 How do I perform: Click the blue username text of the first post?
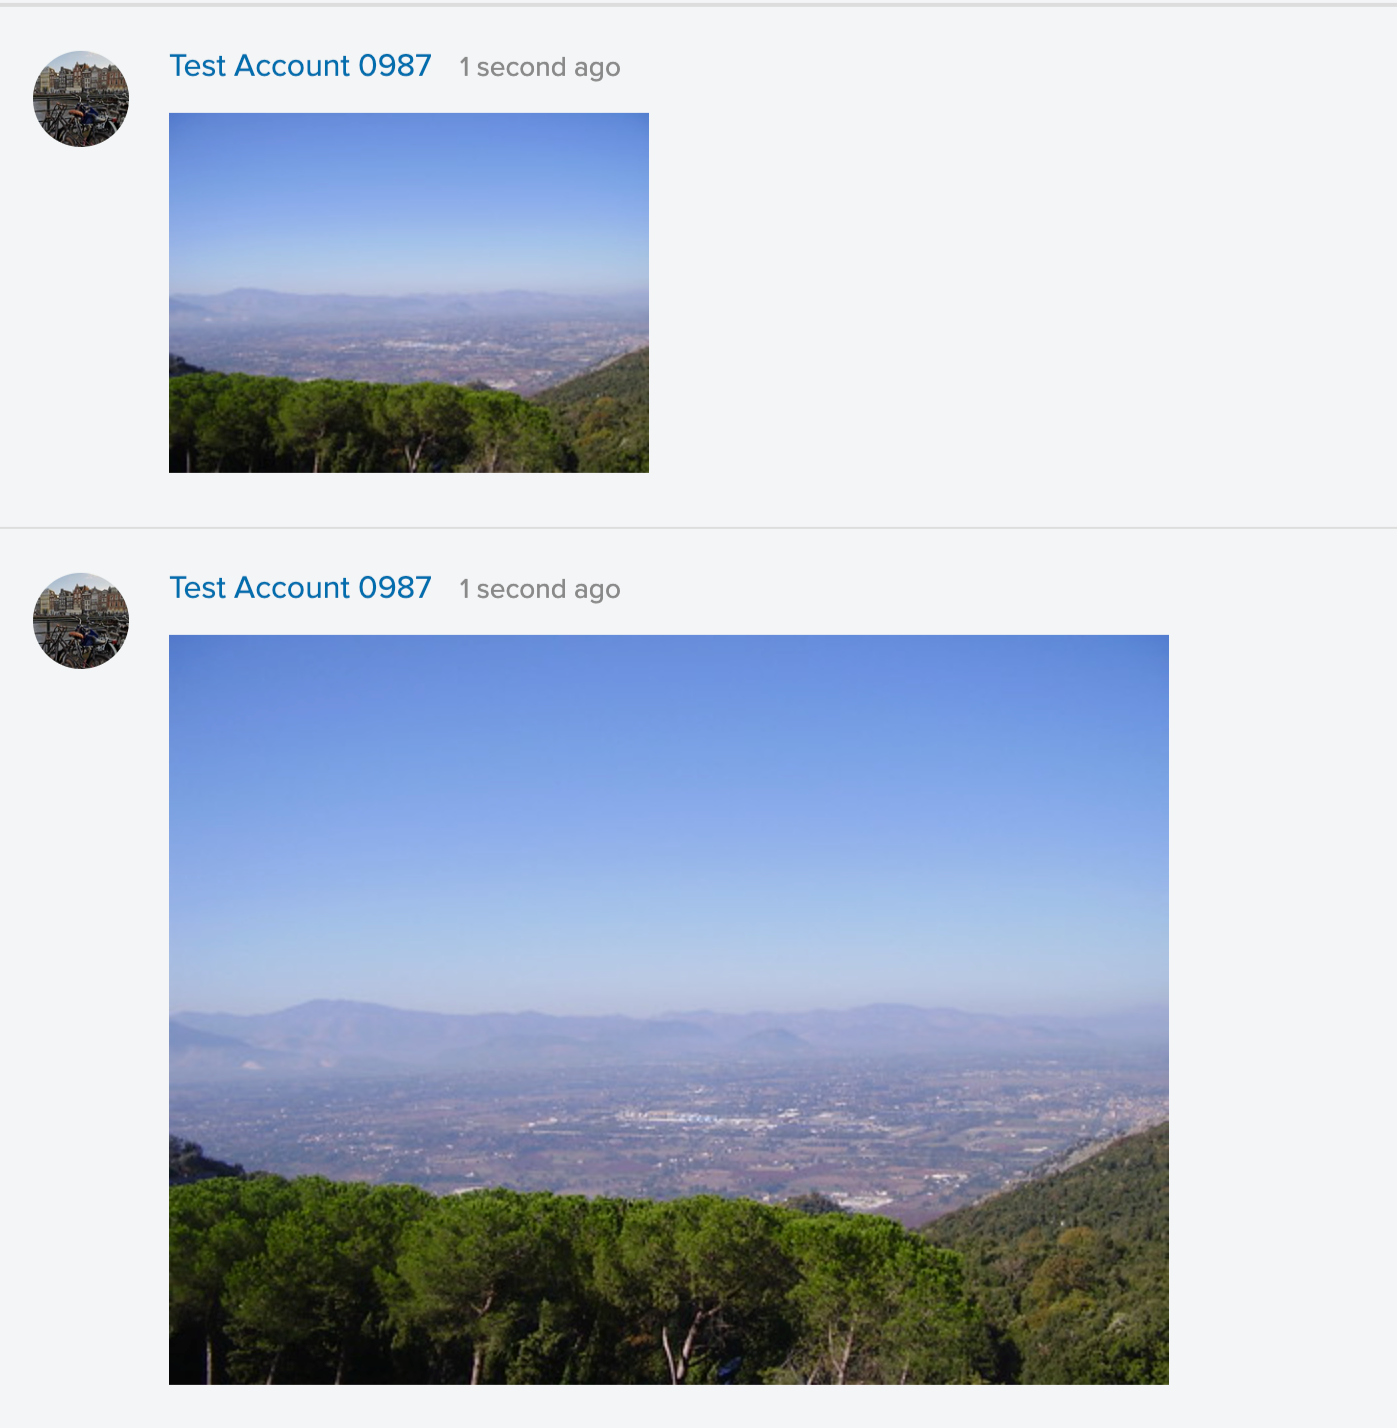coord(299,66)
